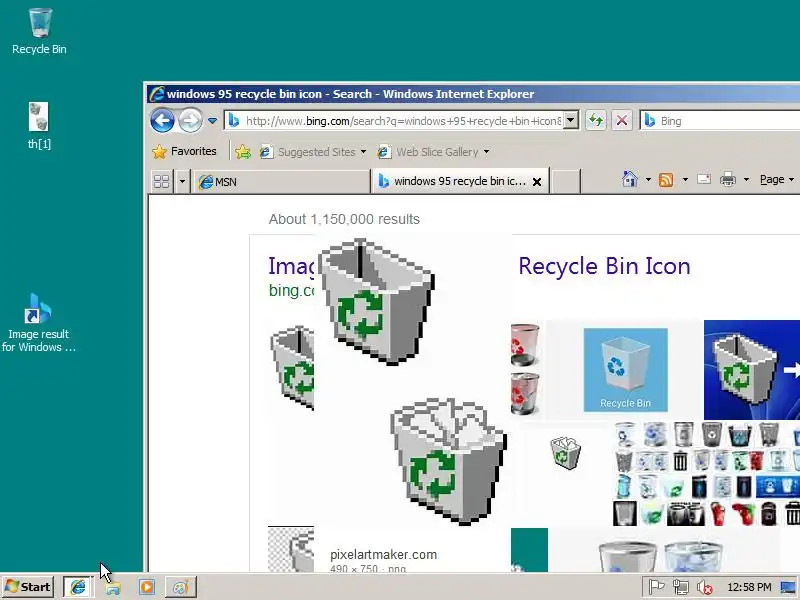Open the pixel bin on blue background thumbnail
The height and width of the screenshot is (600, 800).
click(x=752, y=370)
